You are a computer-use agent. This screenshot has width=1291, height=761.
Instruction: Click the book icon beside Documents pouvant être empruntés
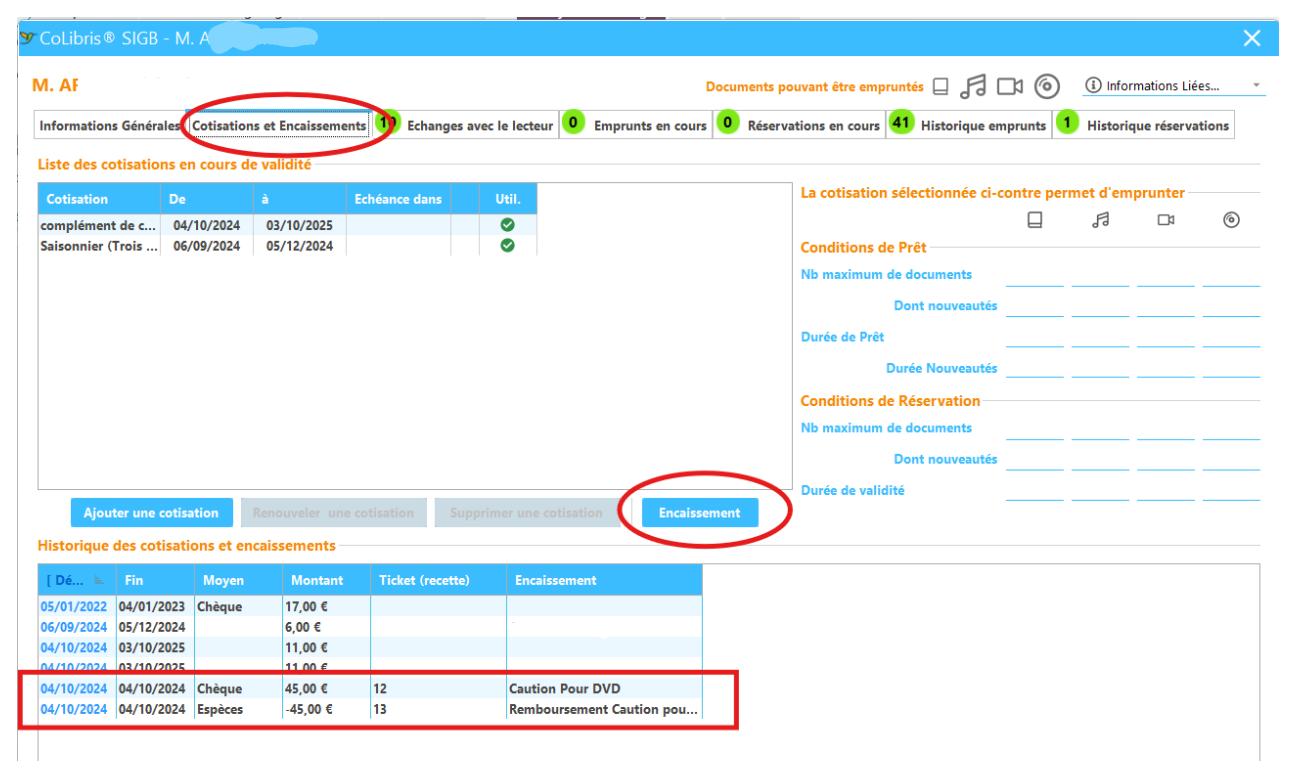(940, 87)
